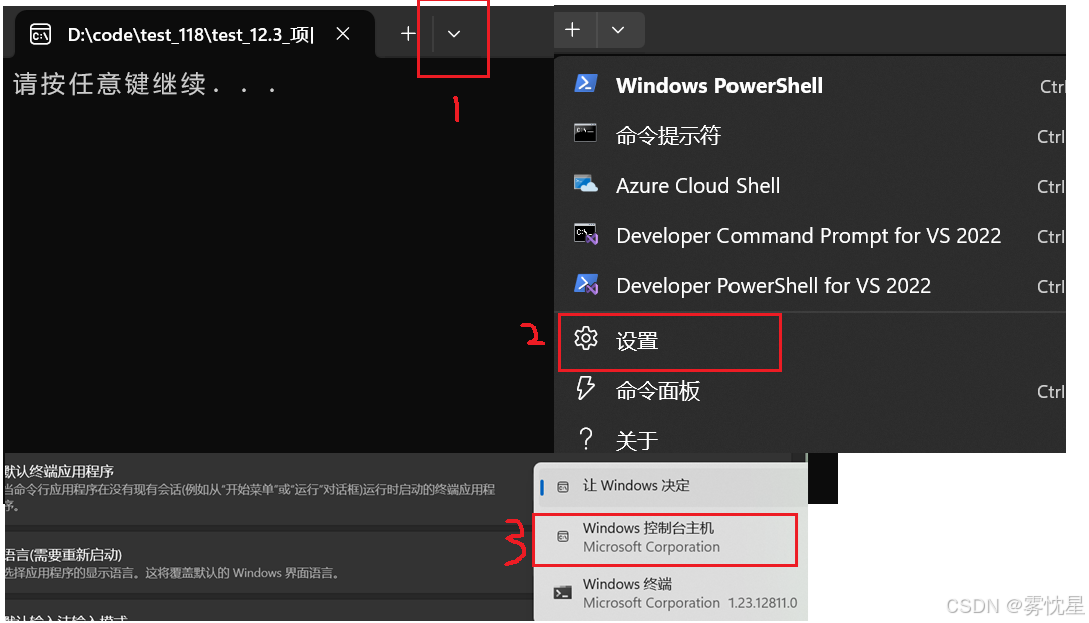Click the 命令提示符 icon

tap(585, 133)
